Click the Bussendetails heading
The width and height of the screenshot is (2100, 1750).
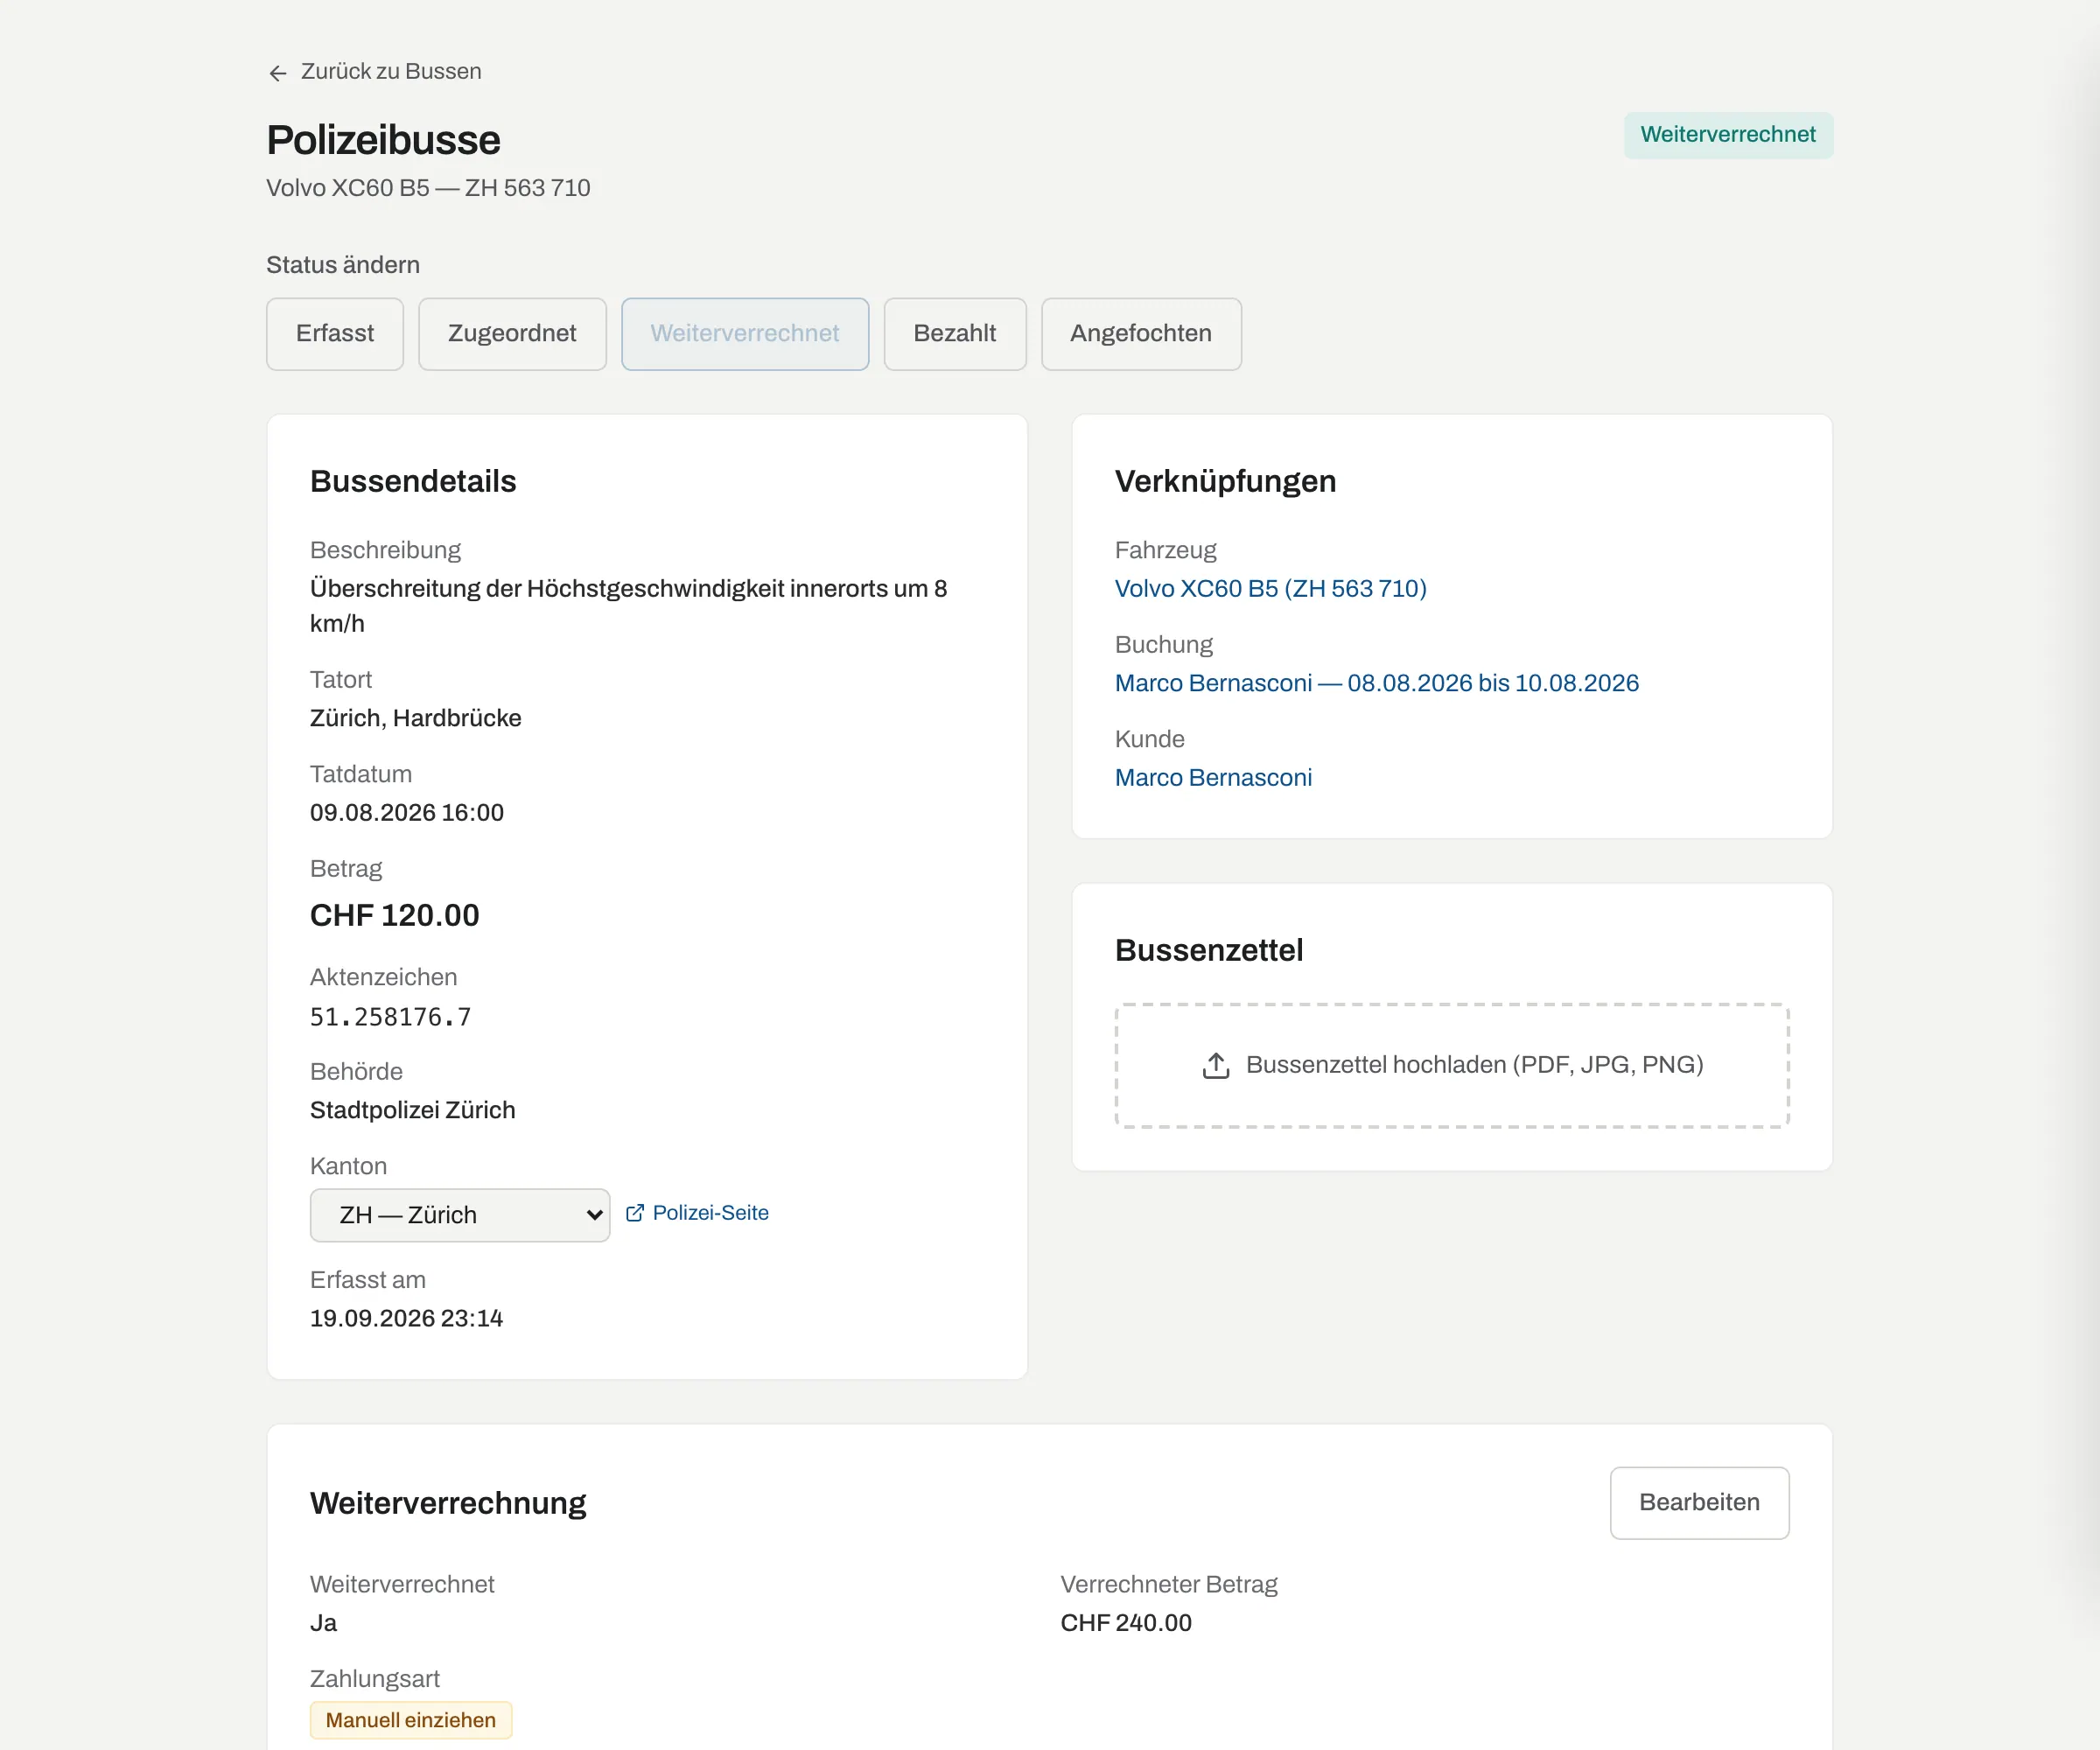pos(413,482)
